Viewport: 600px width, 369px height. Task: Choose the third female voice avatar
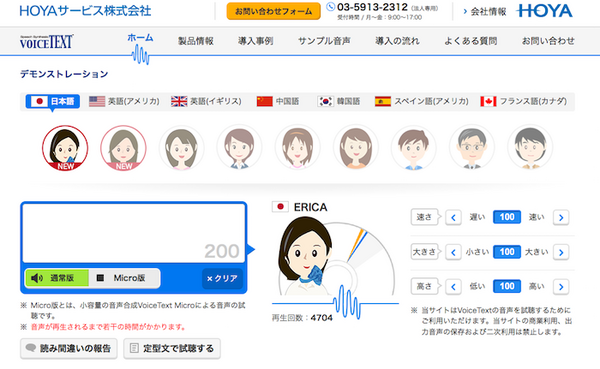[x=181, y=148]
